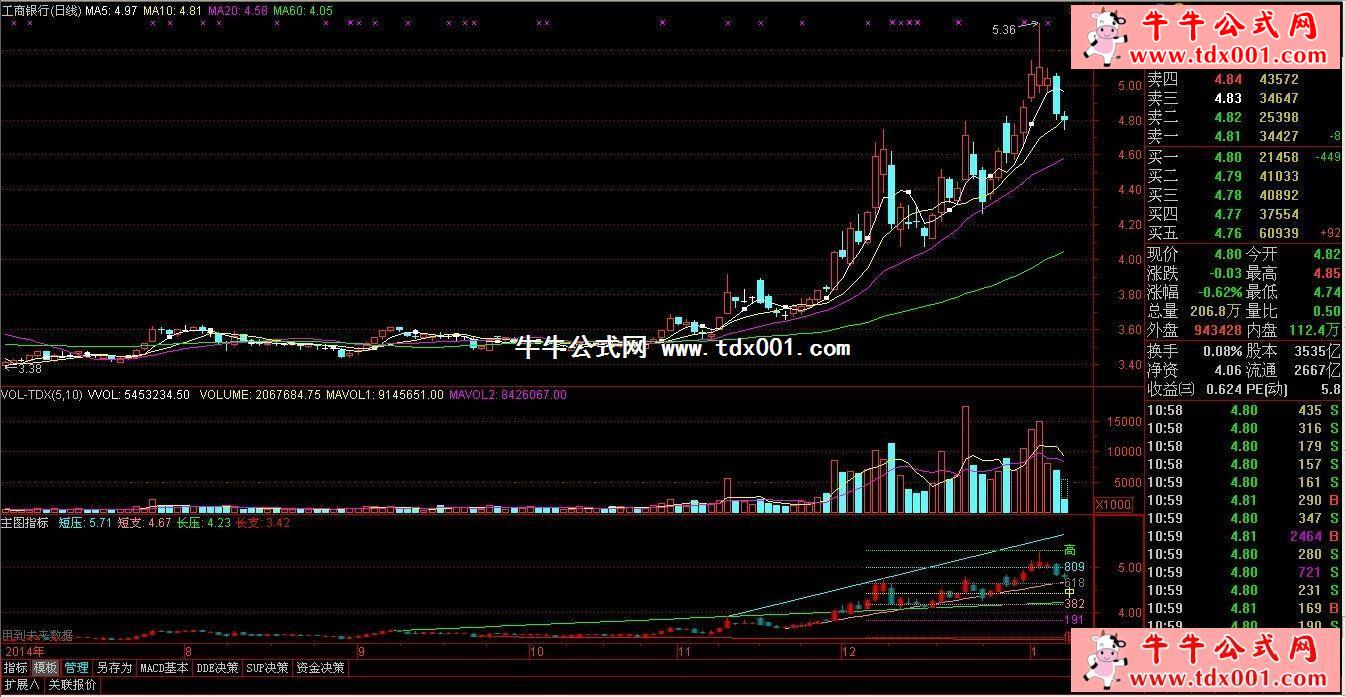Click the 买一 bid price 4.80 row
This screenshot has height=697, width=1345.
pos(1242,157)
